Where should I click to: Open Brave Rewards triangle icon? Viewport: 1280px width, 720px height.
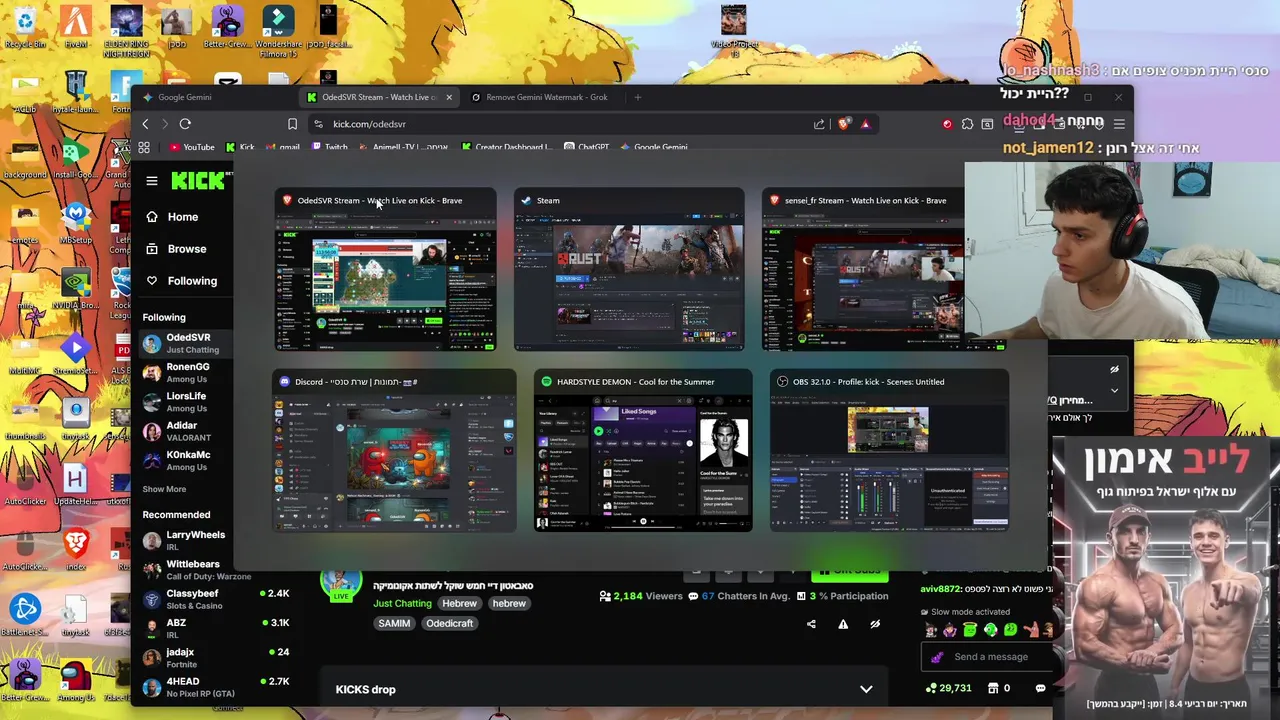pos(865,124)
